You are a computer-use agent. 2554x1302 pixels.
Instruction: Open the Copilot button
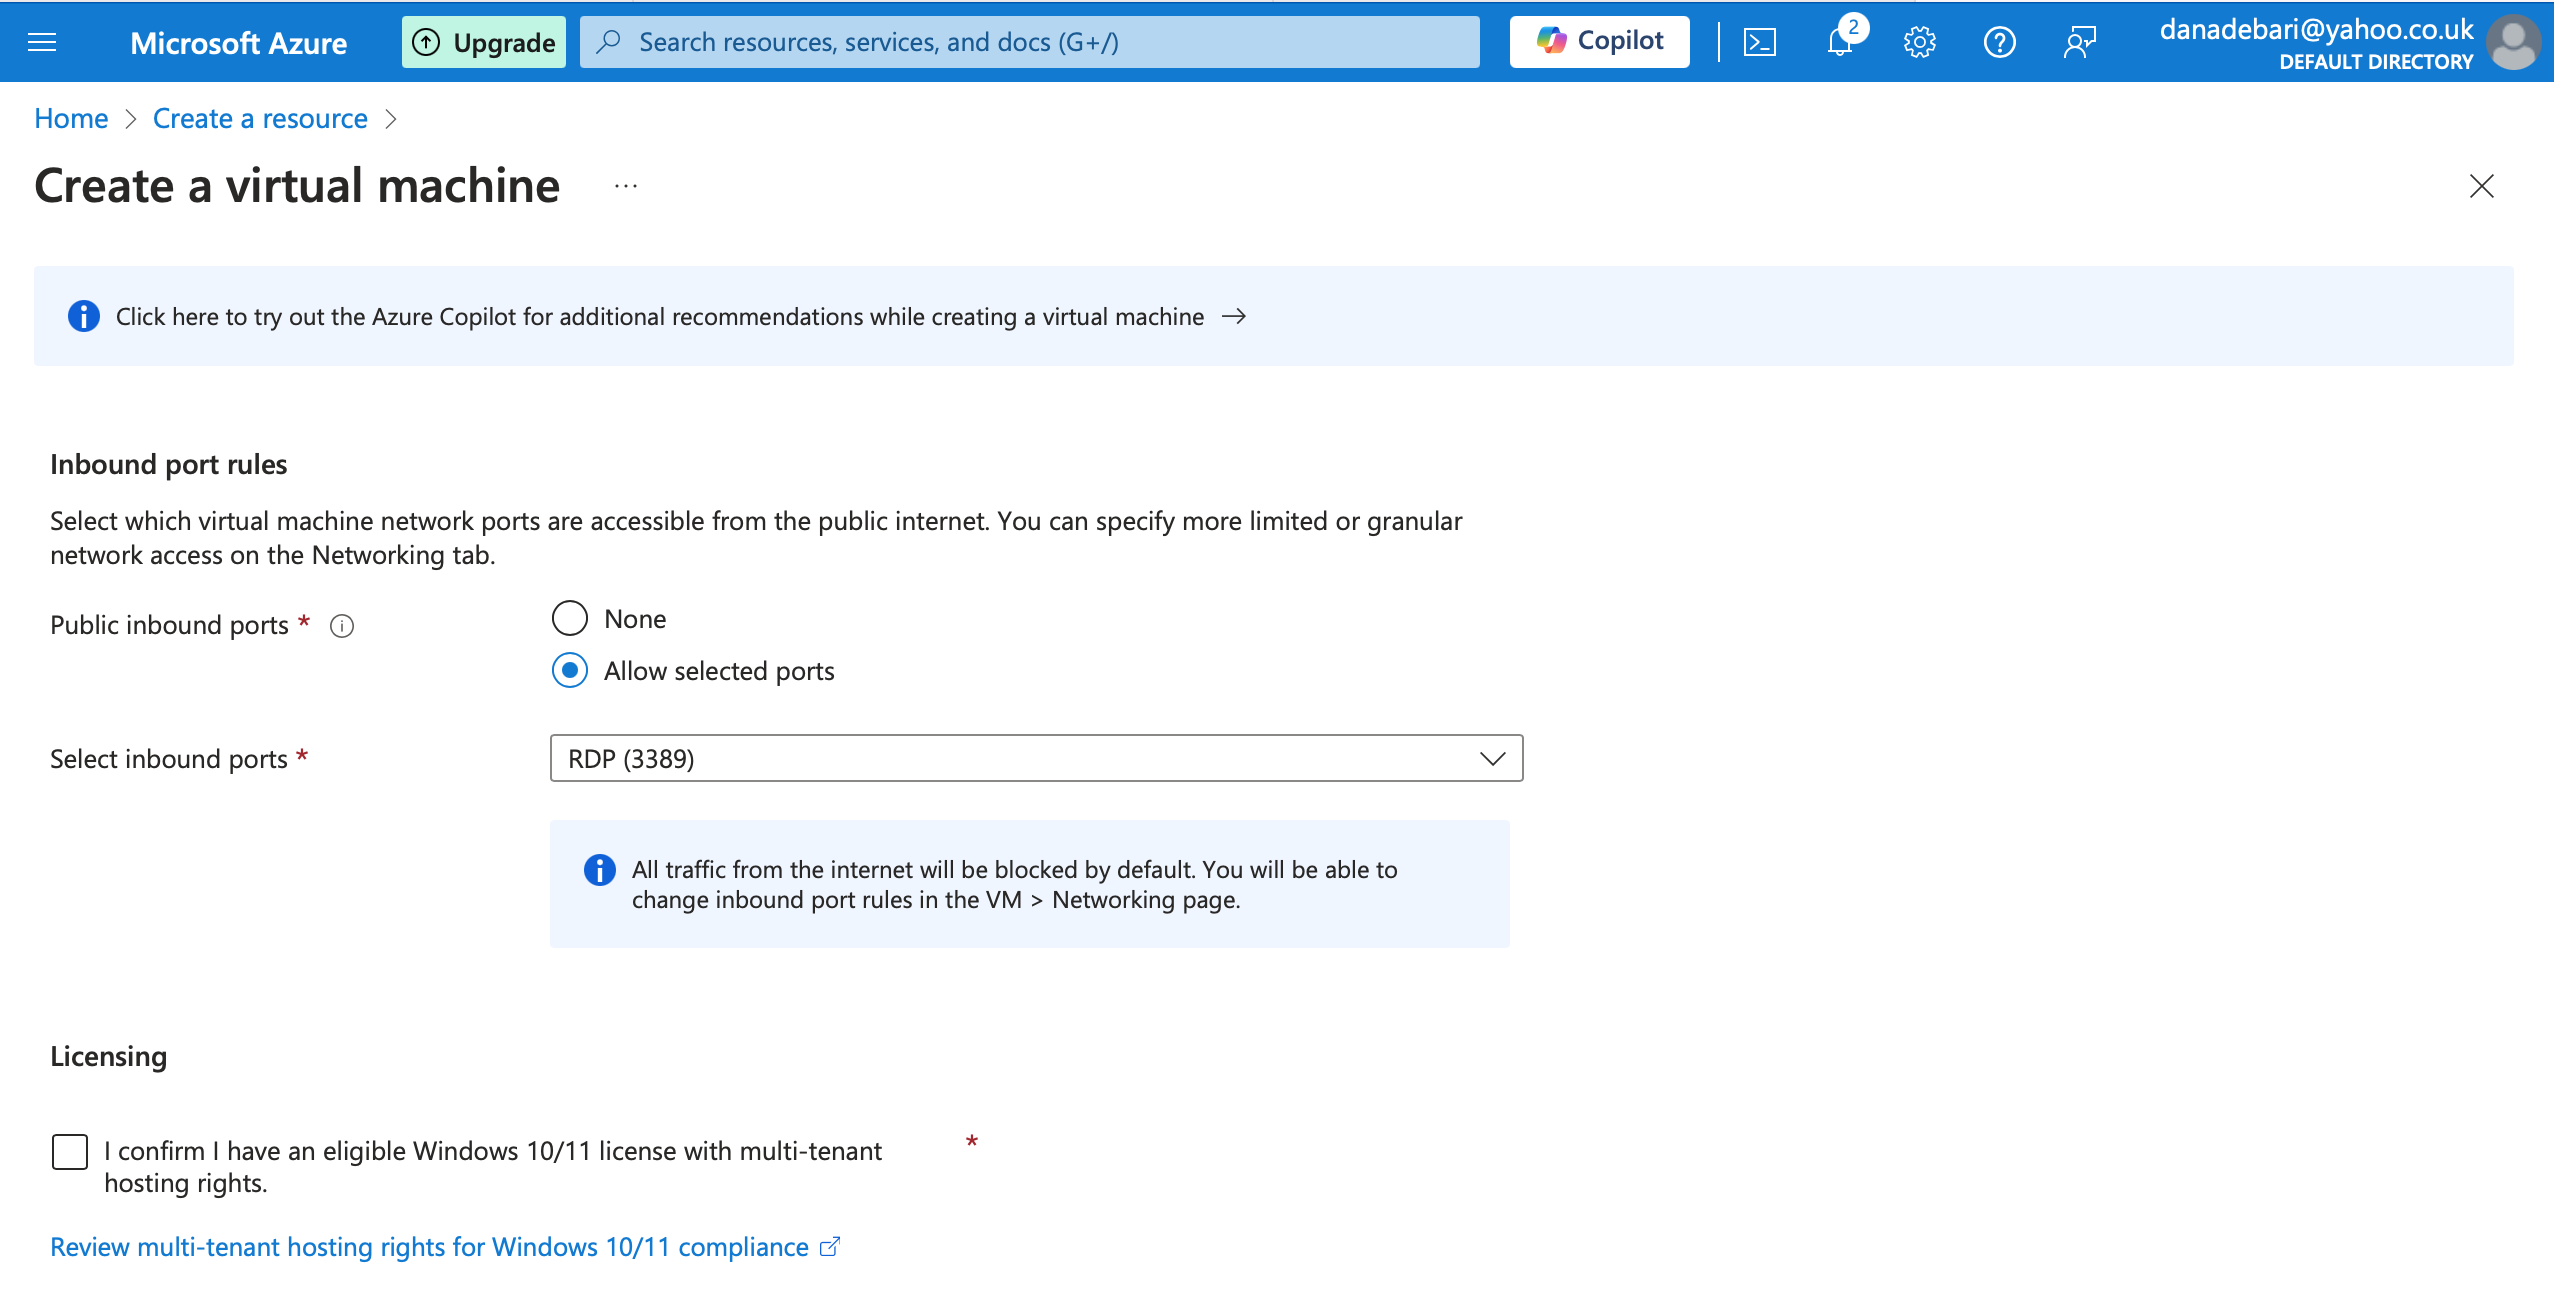point(1600,42)
